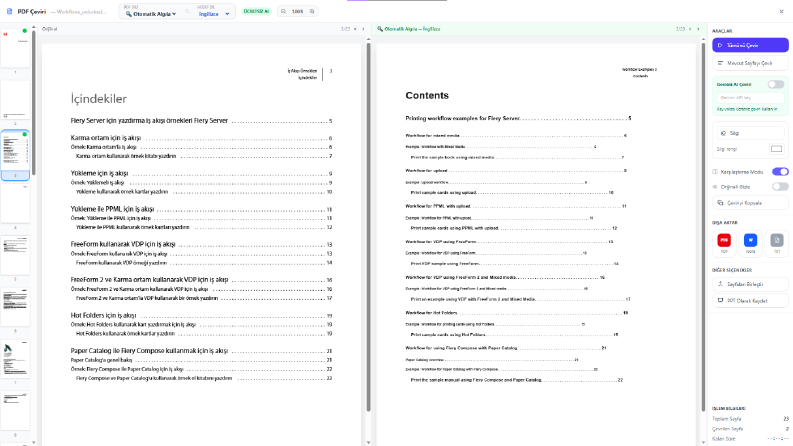793x446 pixels.
Task: Select page 1 thumbnail
Action: pos(15,48)
